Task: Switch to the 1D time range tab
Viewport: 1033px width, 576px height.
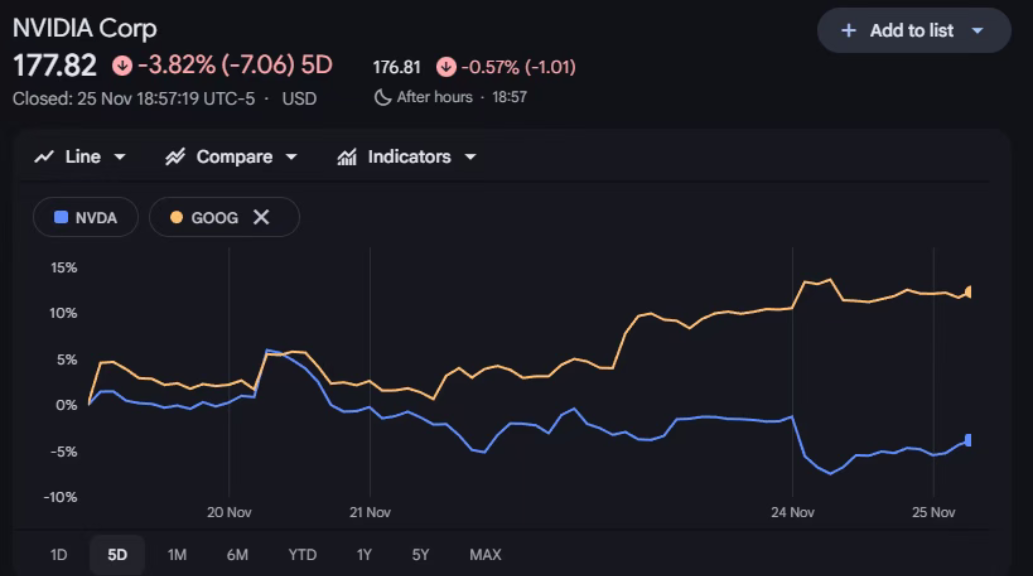Action: pyautogui.click(x=58, y=554)
